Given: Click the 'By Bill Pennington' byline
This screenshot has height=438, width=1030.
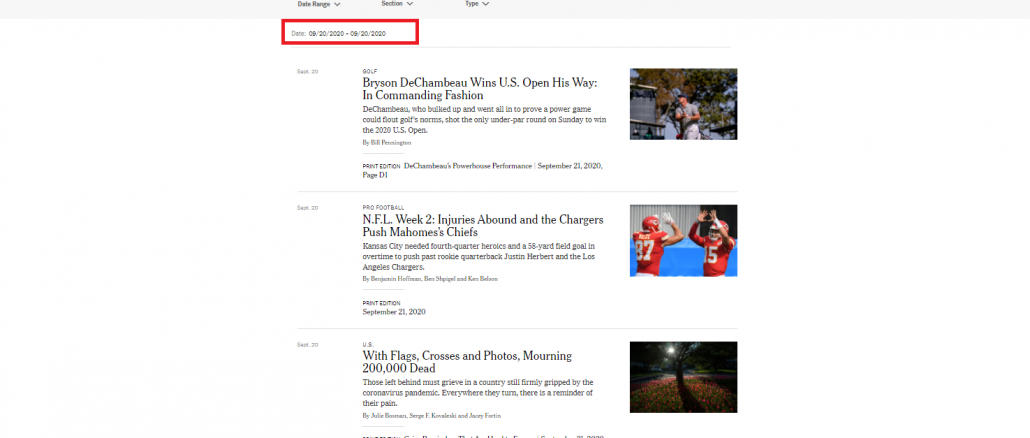Looking at the screenshot, I should [x=387, y=142].
